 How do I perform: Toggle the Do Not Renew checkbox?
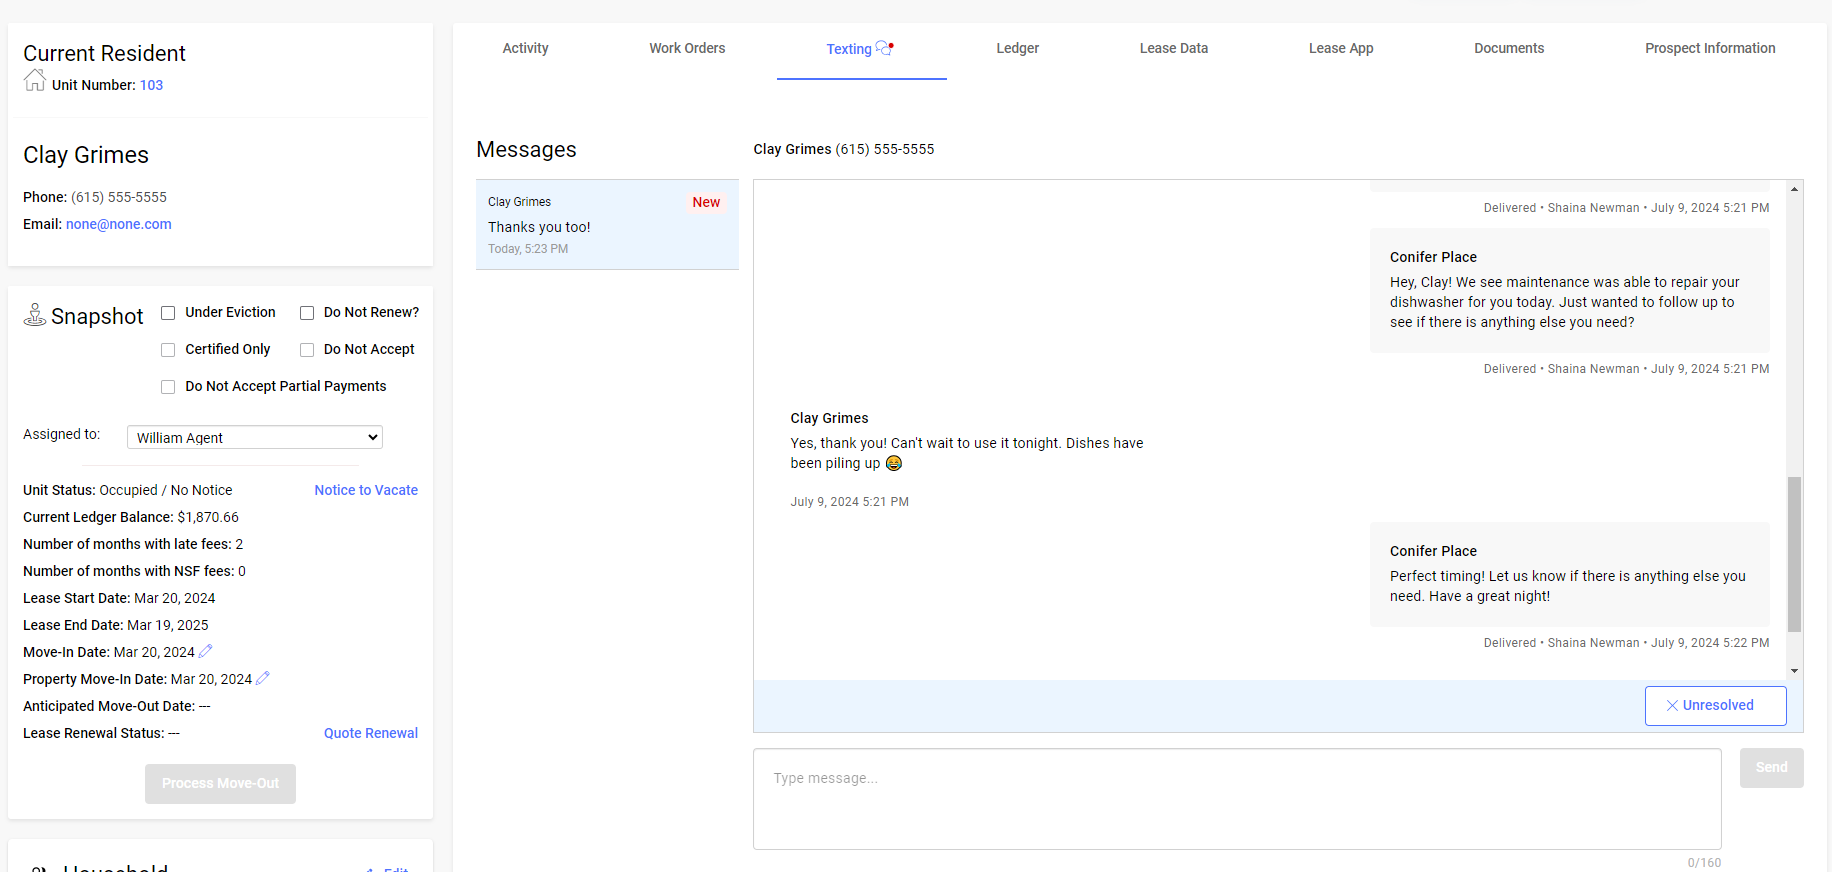point(307,313)
